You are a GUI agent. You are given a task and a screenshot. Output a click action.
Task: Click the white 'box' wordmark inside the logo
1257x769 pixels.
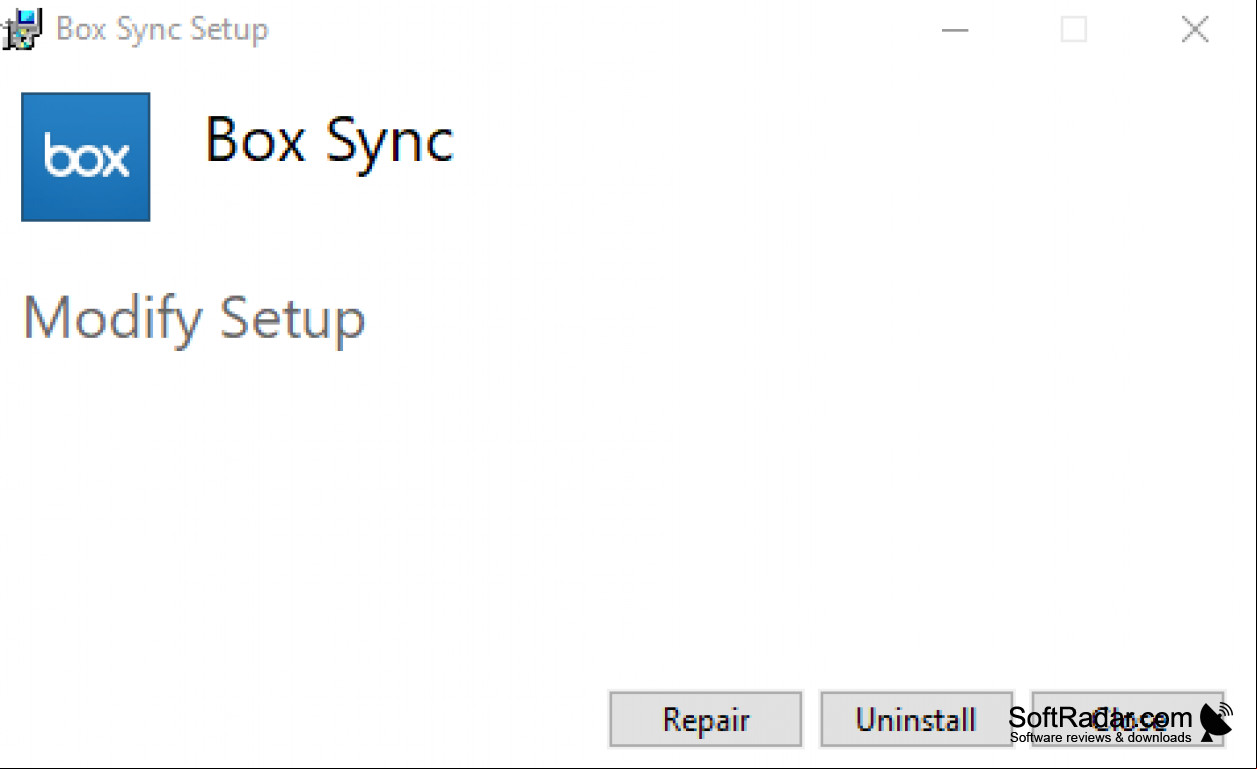[87, 158]
